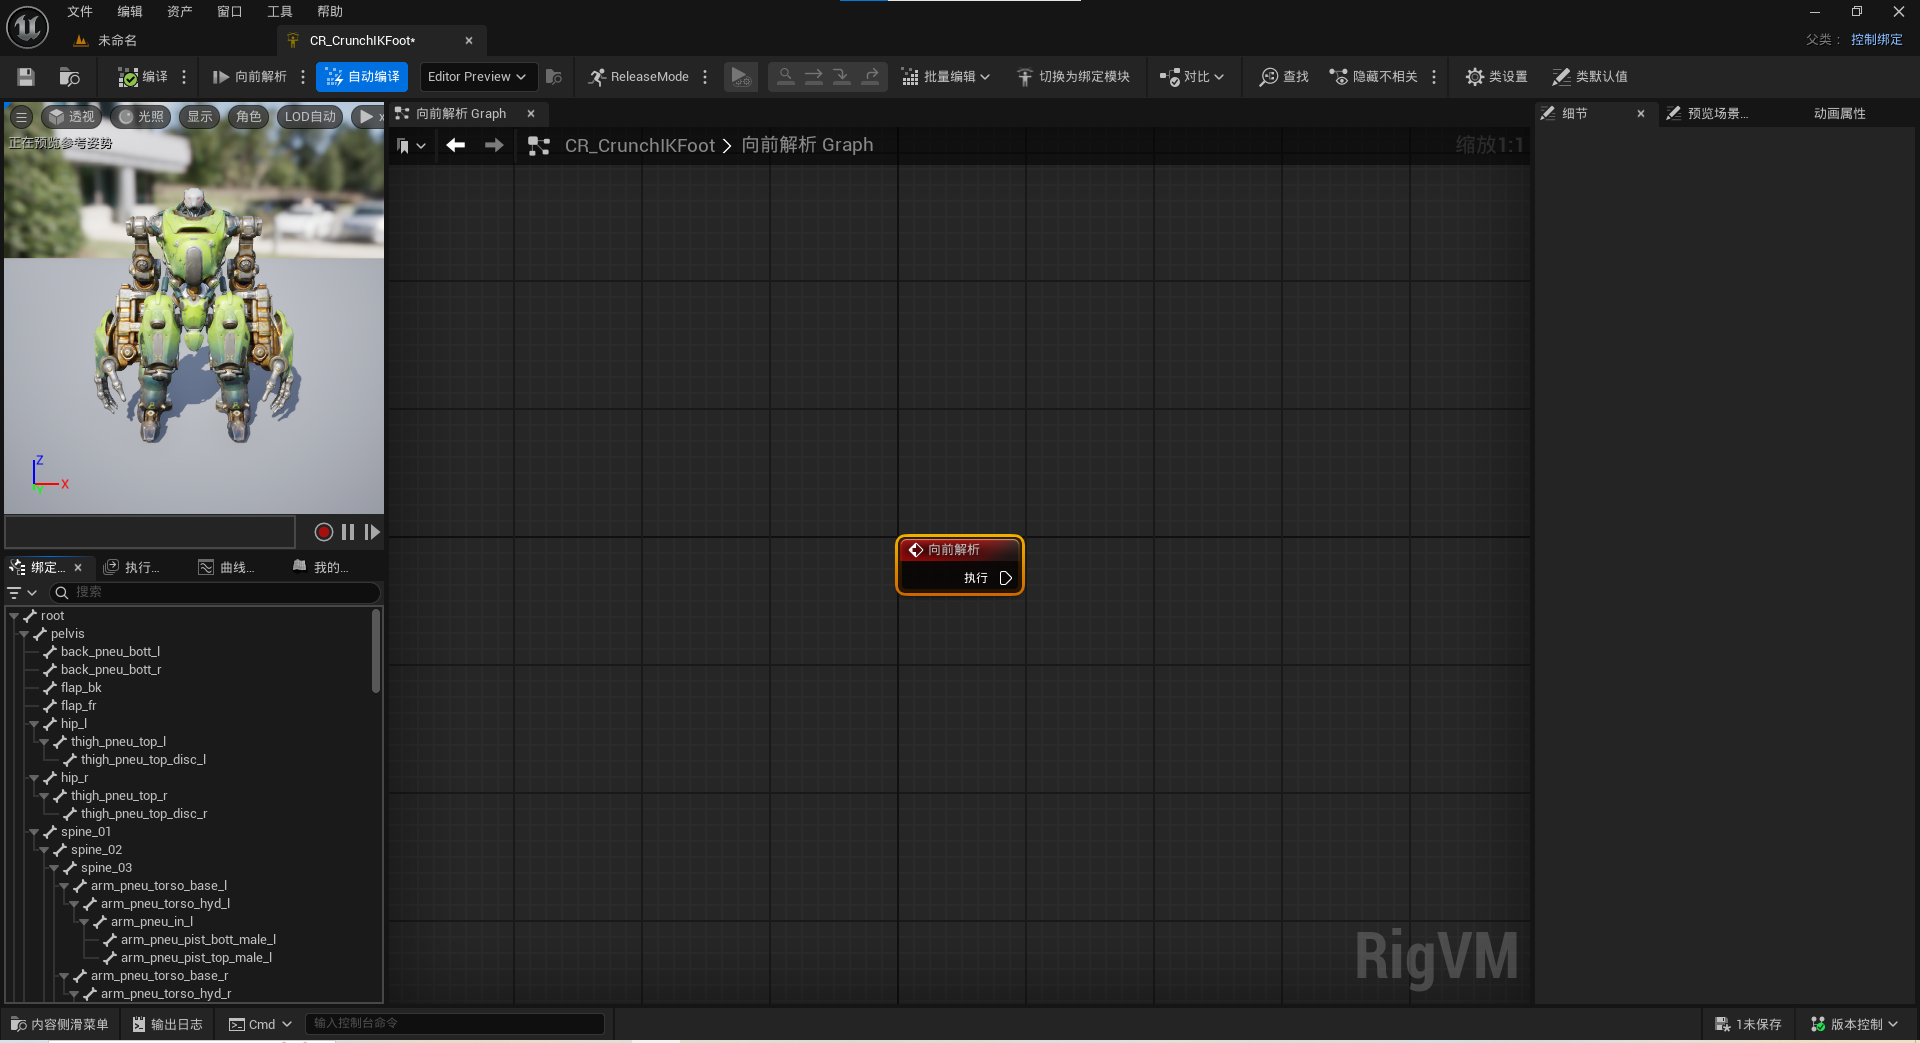This screenshot has width=1920, height=1043.
Task: Close the 绑定 hierarchy tab
Action: coord(78,568)
